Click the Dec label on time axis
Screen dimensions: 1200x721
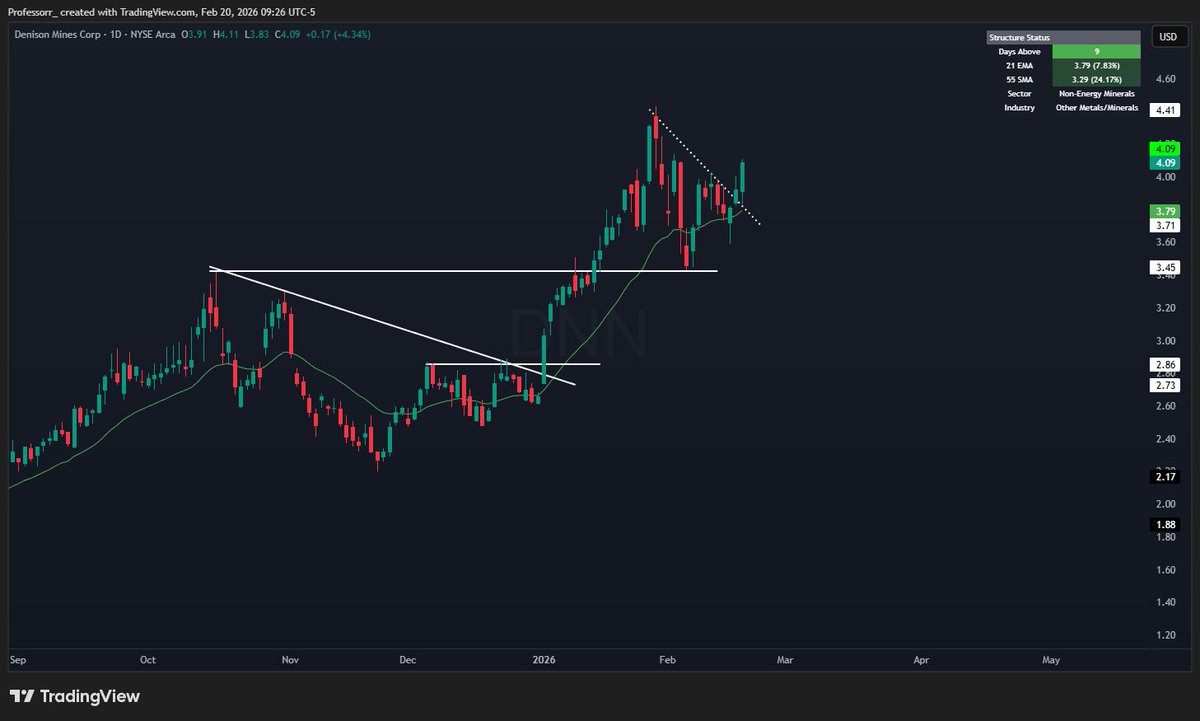coord(408,660)
